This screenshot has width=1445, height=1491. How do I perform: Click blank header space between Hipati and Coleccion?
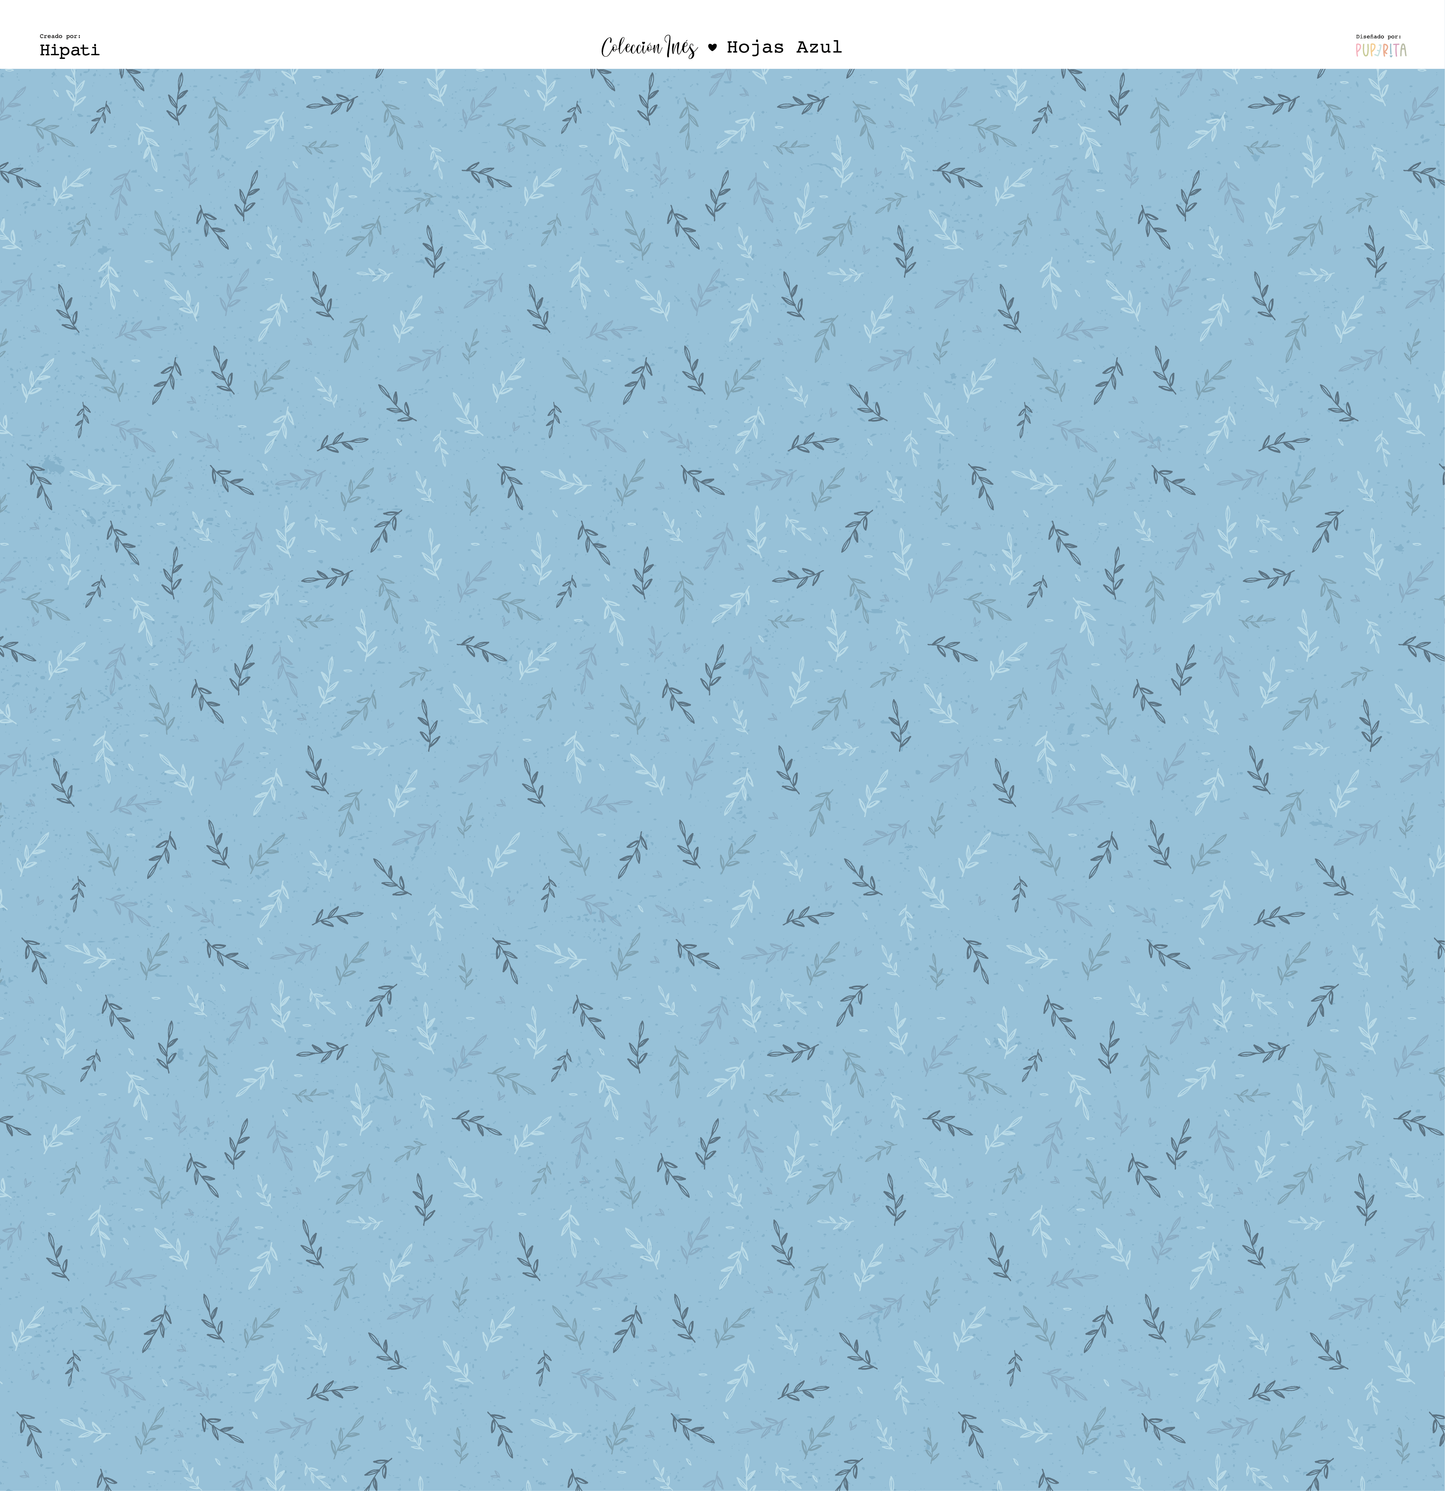[x=350, y=40]
